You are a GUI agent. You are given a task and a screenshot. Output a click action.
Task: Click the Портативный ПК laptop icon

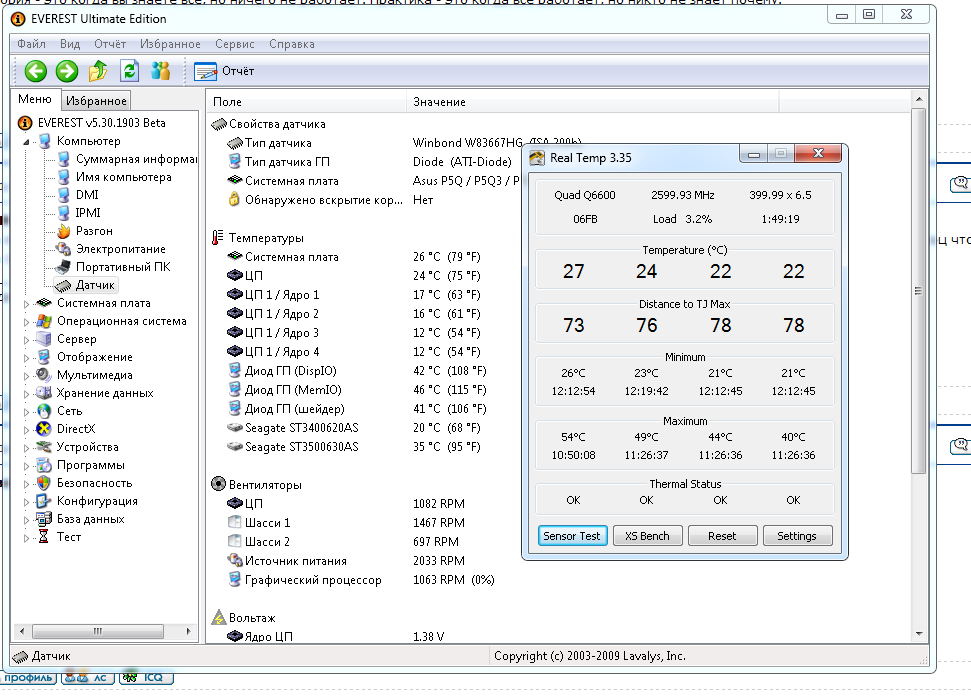coord(63,267)
